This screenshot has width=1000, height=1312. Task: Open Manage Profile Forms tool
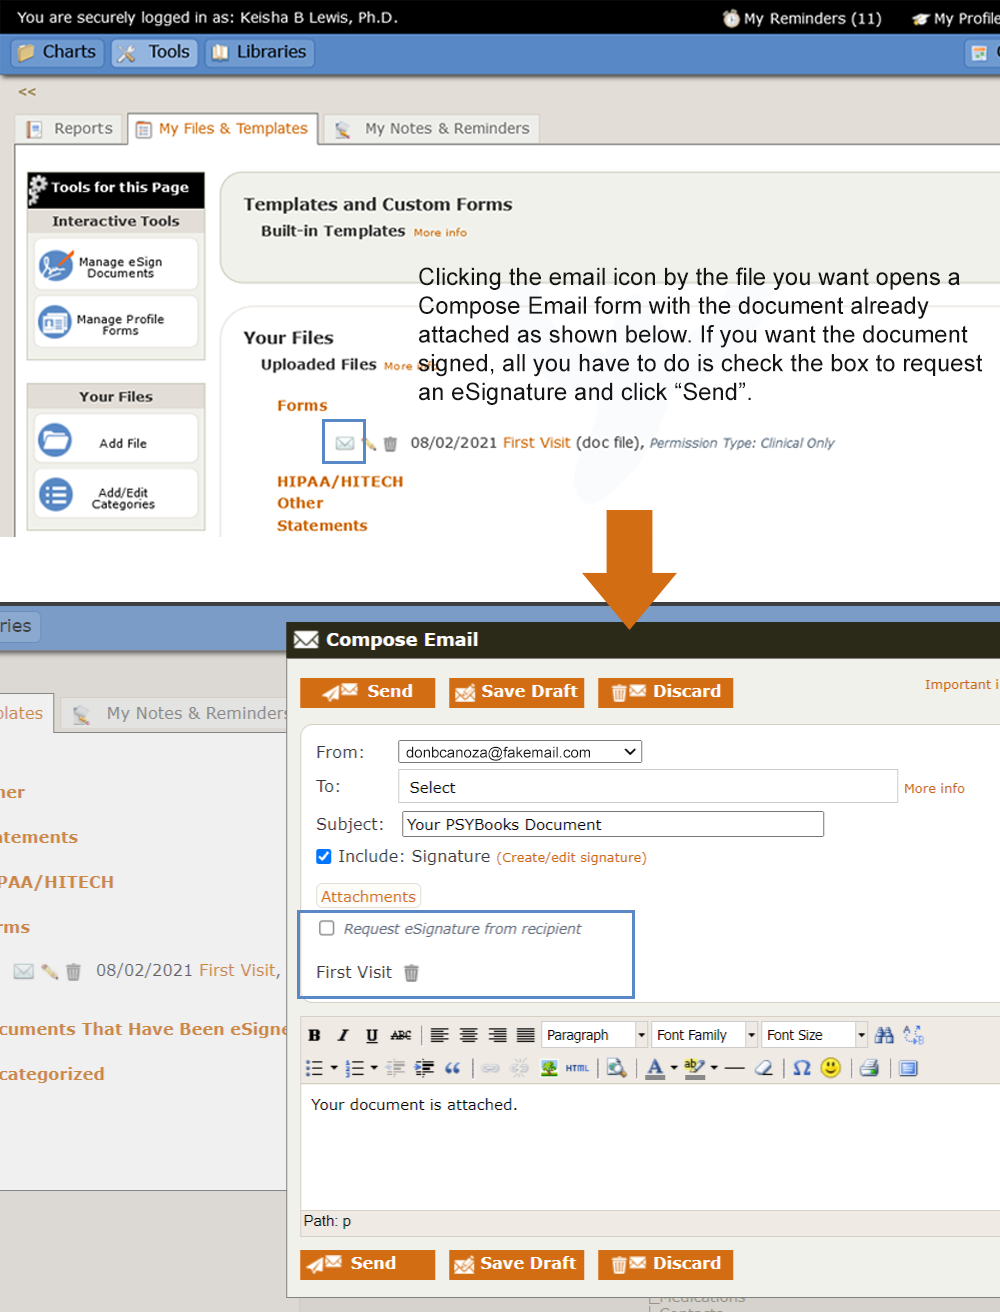click(116, 323)
